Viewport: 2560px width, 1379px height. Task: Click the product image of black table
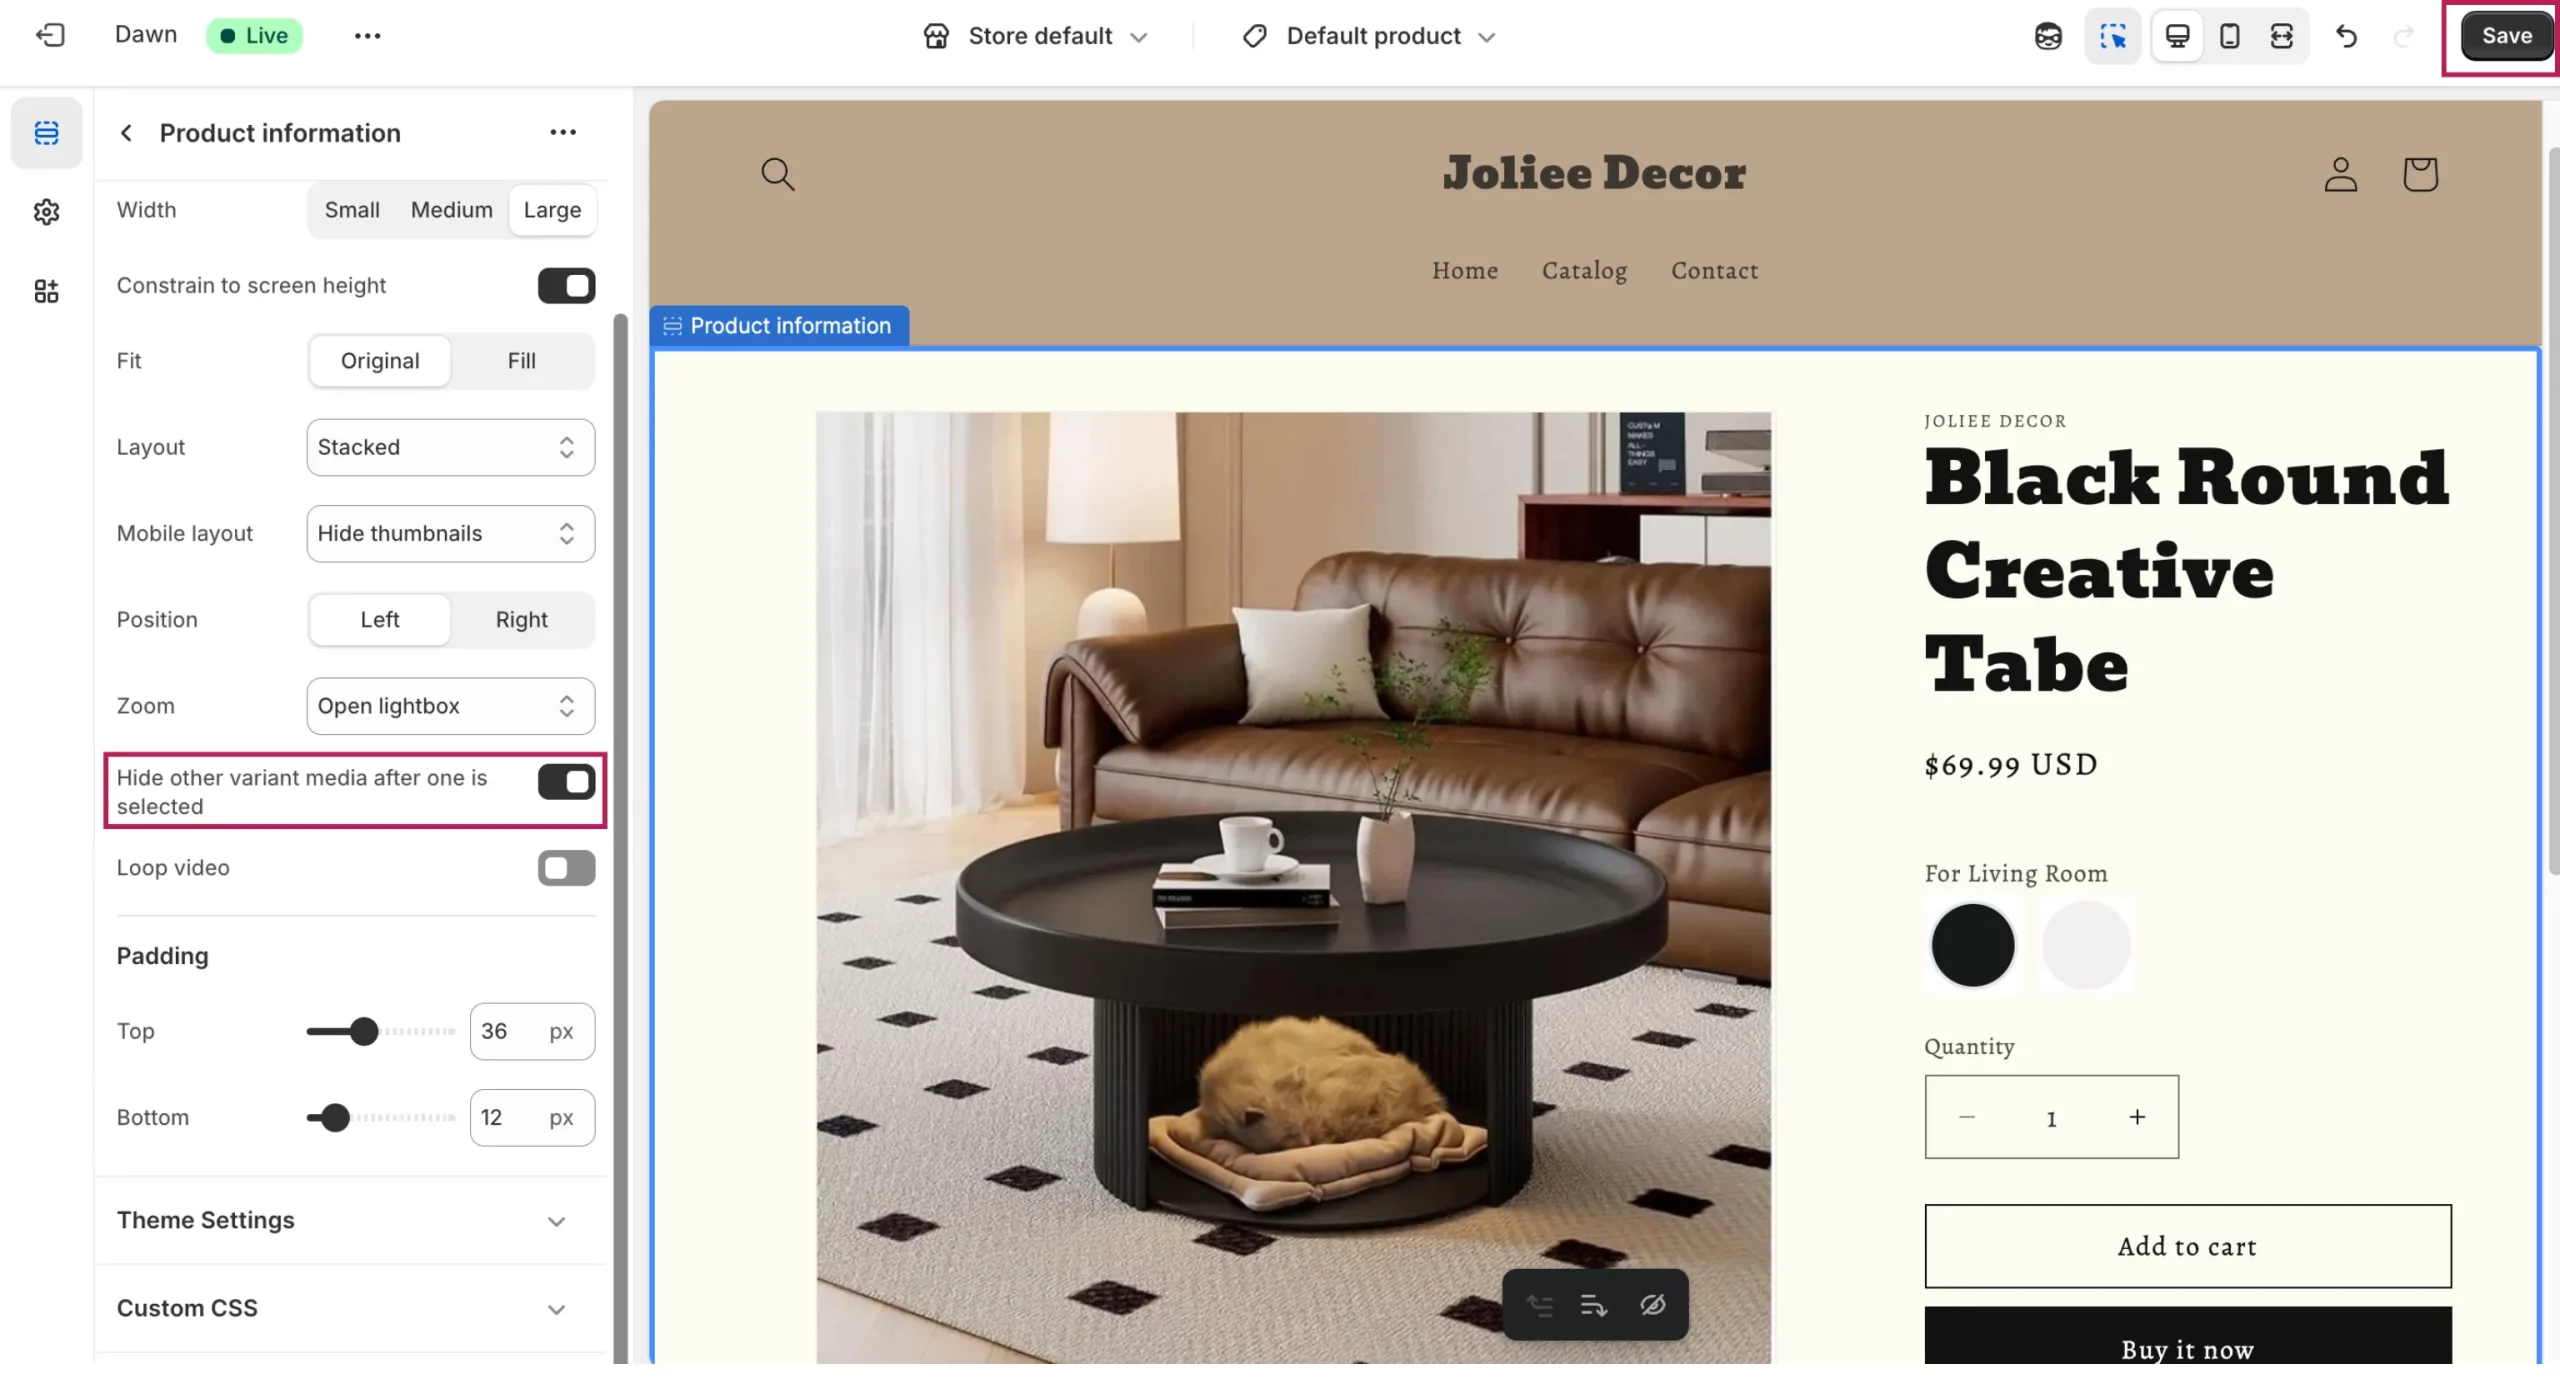pyautogui.click(x=1293, y=888)
